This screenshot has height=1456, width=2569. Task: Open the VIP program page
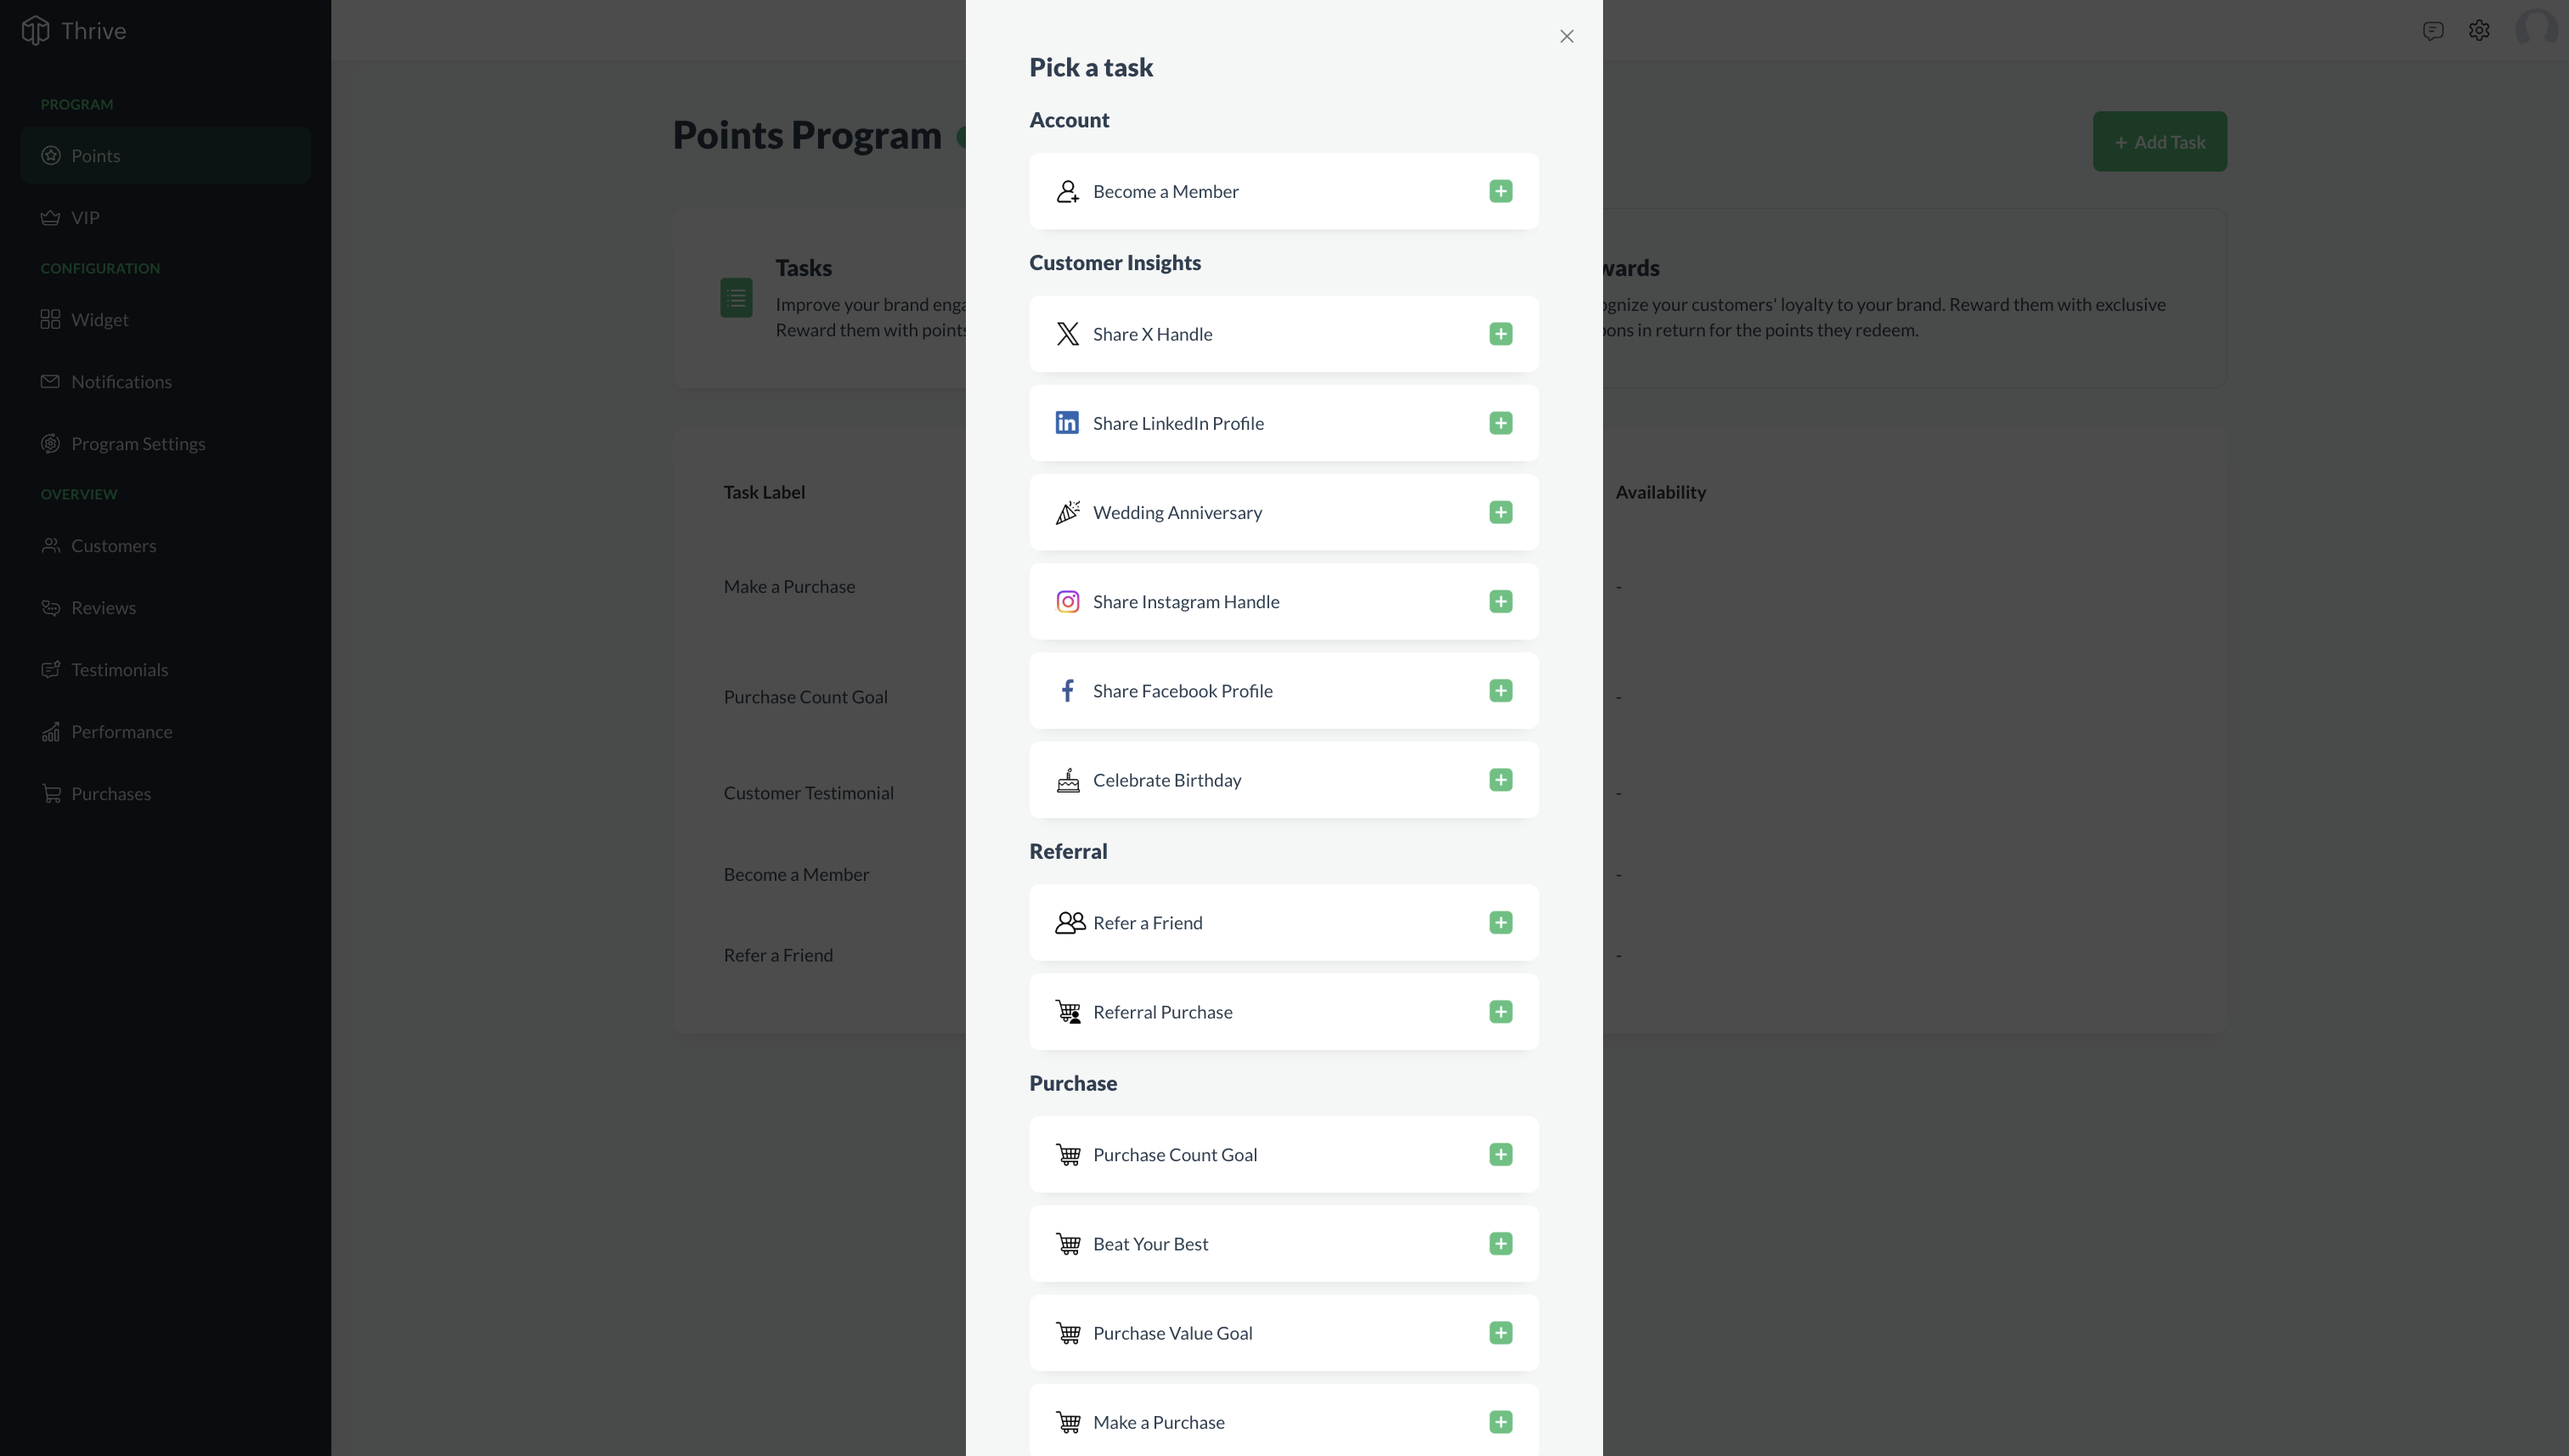point(85,218)
